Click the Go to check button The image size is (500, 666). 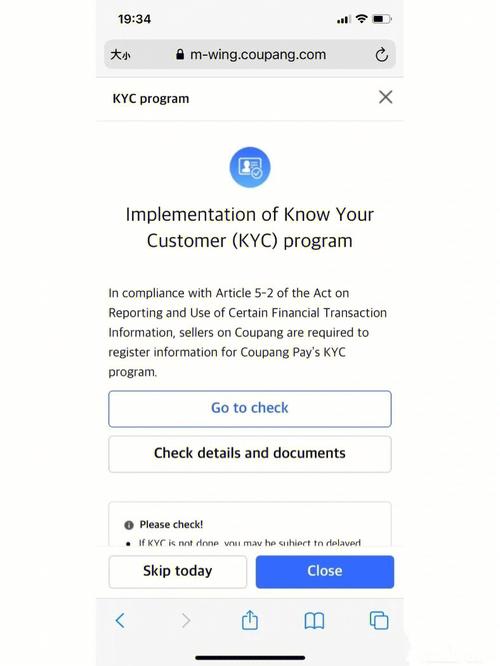(250, 409)
